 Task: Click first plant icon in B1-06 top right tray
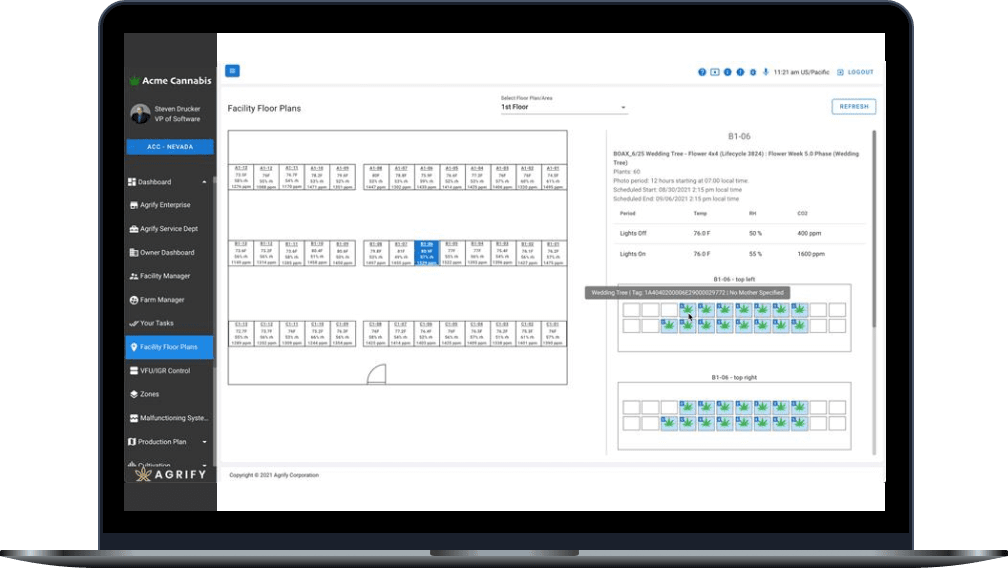coord(687,407)
